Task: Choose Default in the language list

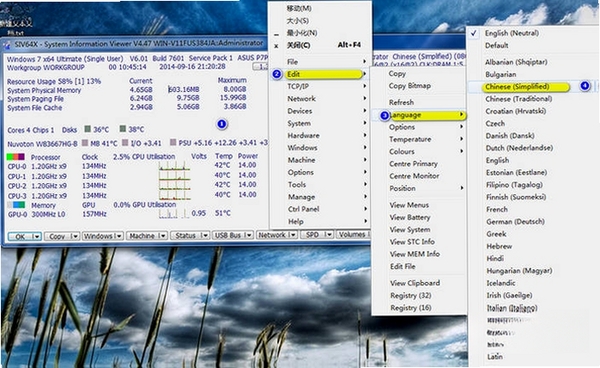Action: 497,46
